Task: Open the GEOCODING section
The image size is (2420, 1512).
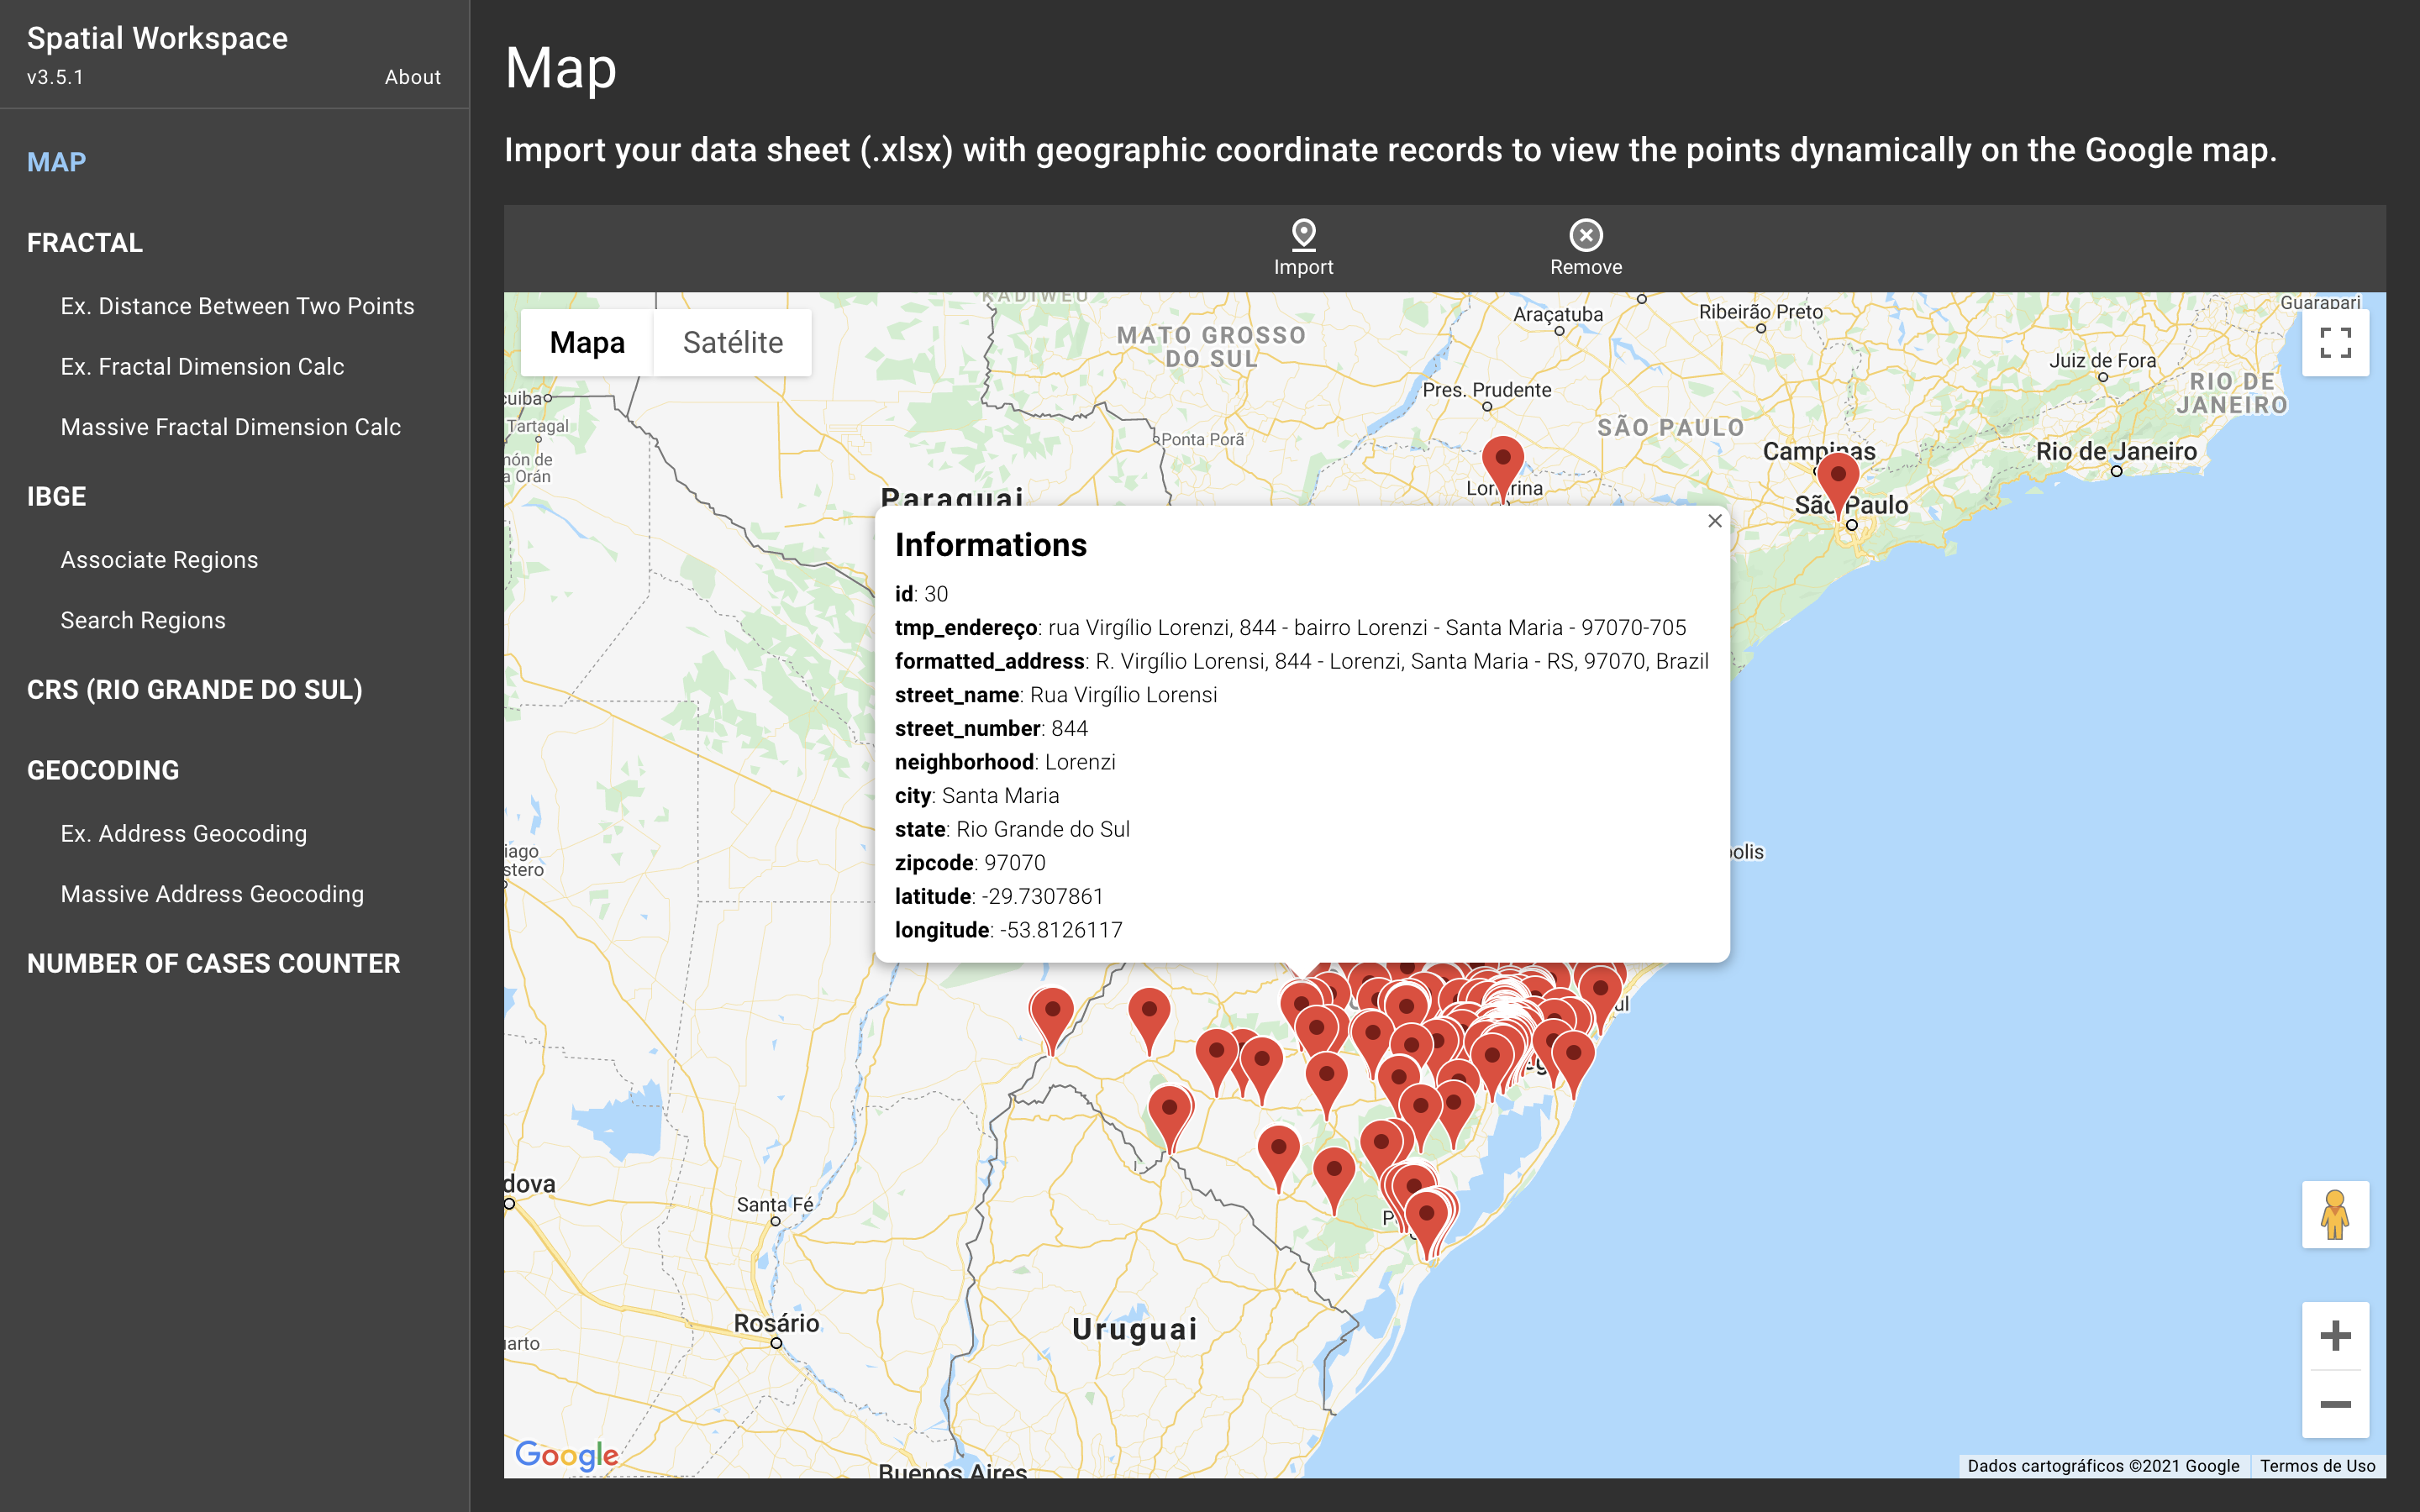Action: [103, 770]
